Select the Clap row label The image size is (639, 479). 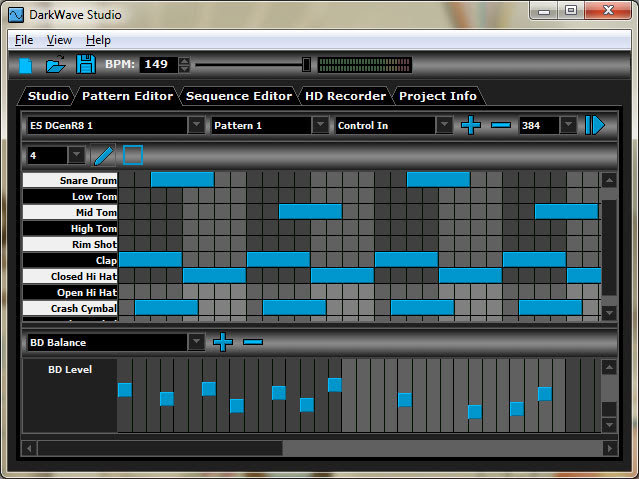pos(70,260)
